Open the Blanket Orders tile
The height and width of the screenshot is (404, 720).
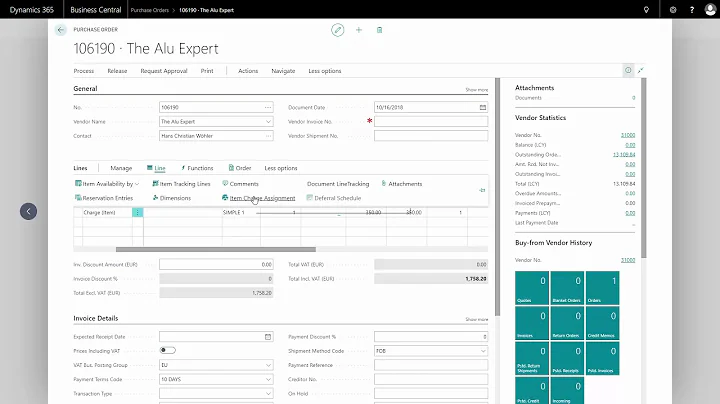567,288
